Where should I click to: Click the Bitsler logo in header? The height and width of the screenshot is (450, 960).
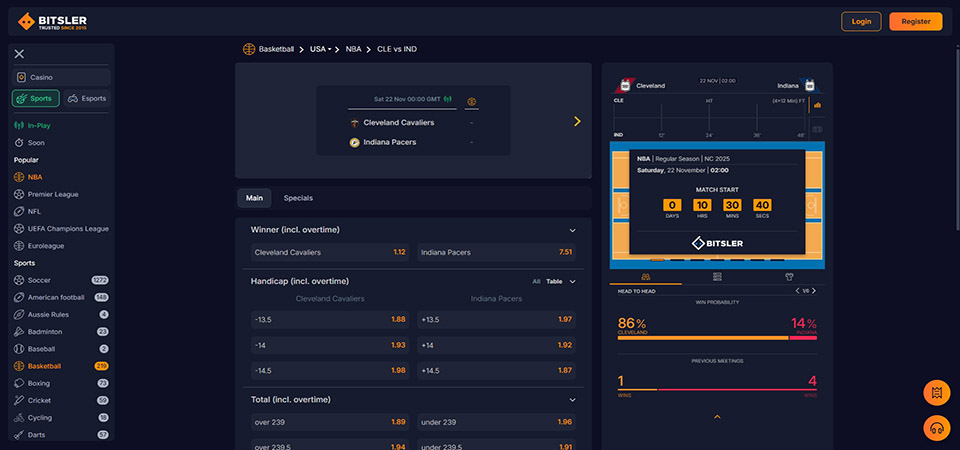(52, 21)
